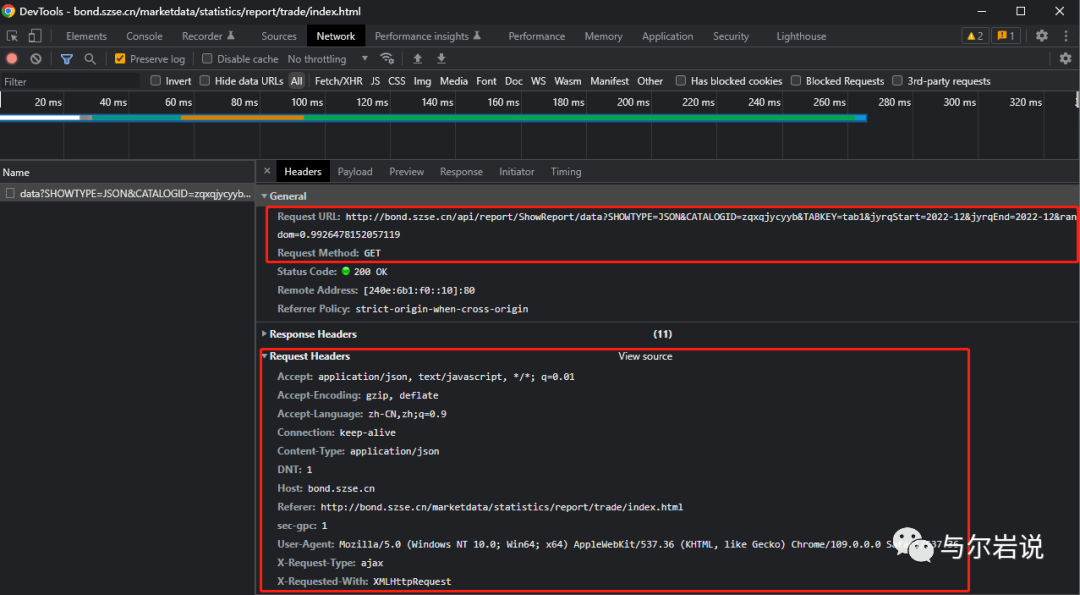Filter requests by Doc type

(x=514, y=81)
